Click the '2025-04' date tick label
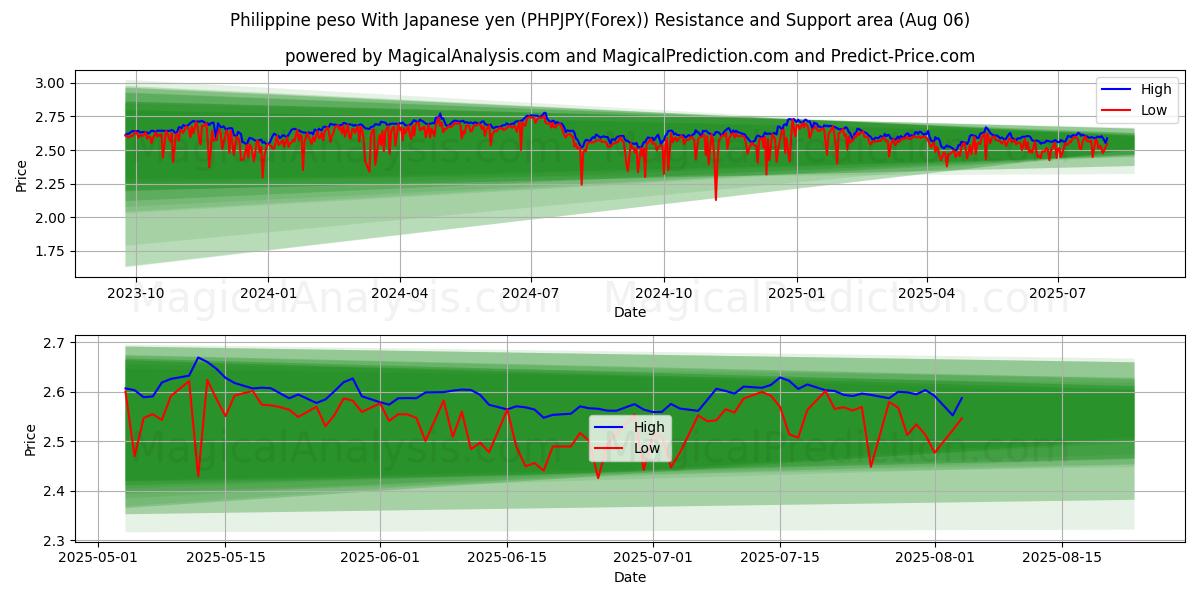 (x=926, y=293)
